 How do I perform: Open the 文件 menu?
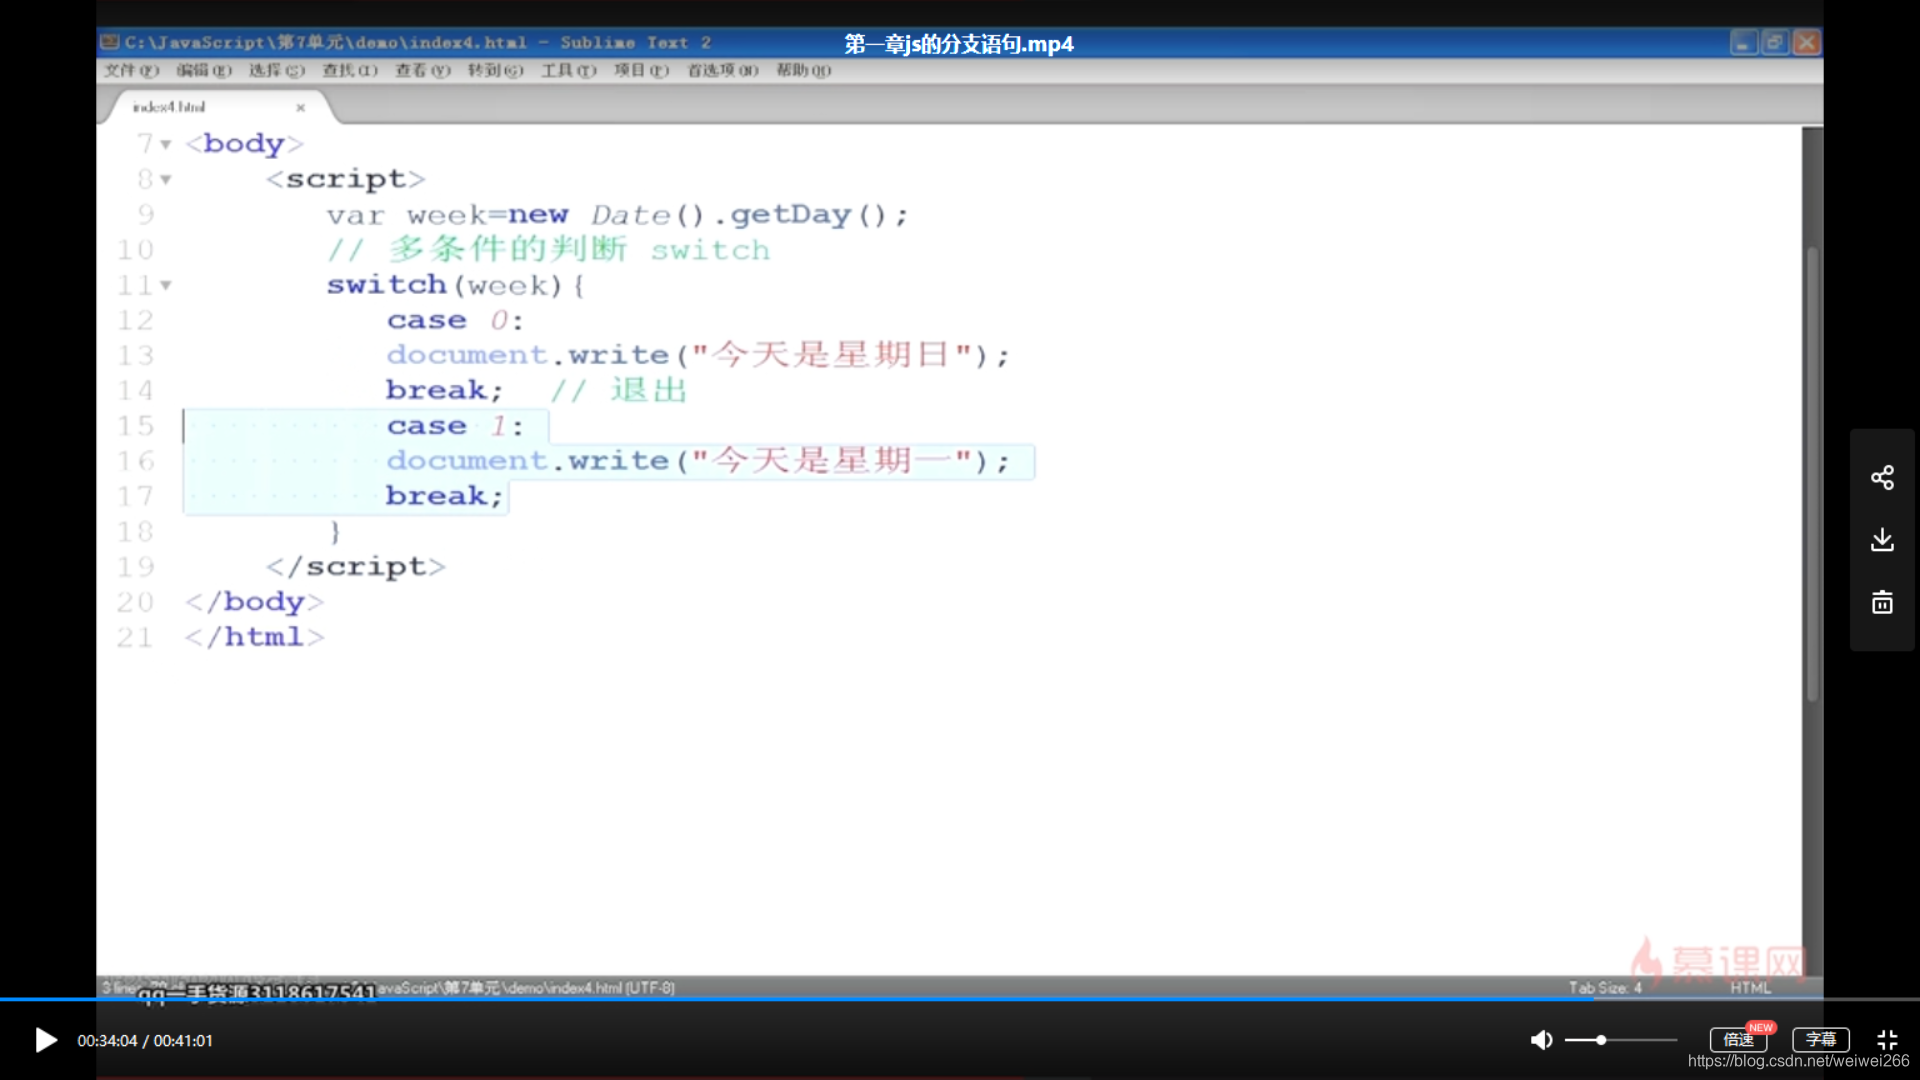click(x=132, y=70)
